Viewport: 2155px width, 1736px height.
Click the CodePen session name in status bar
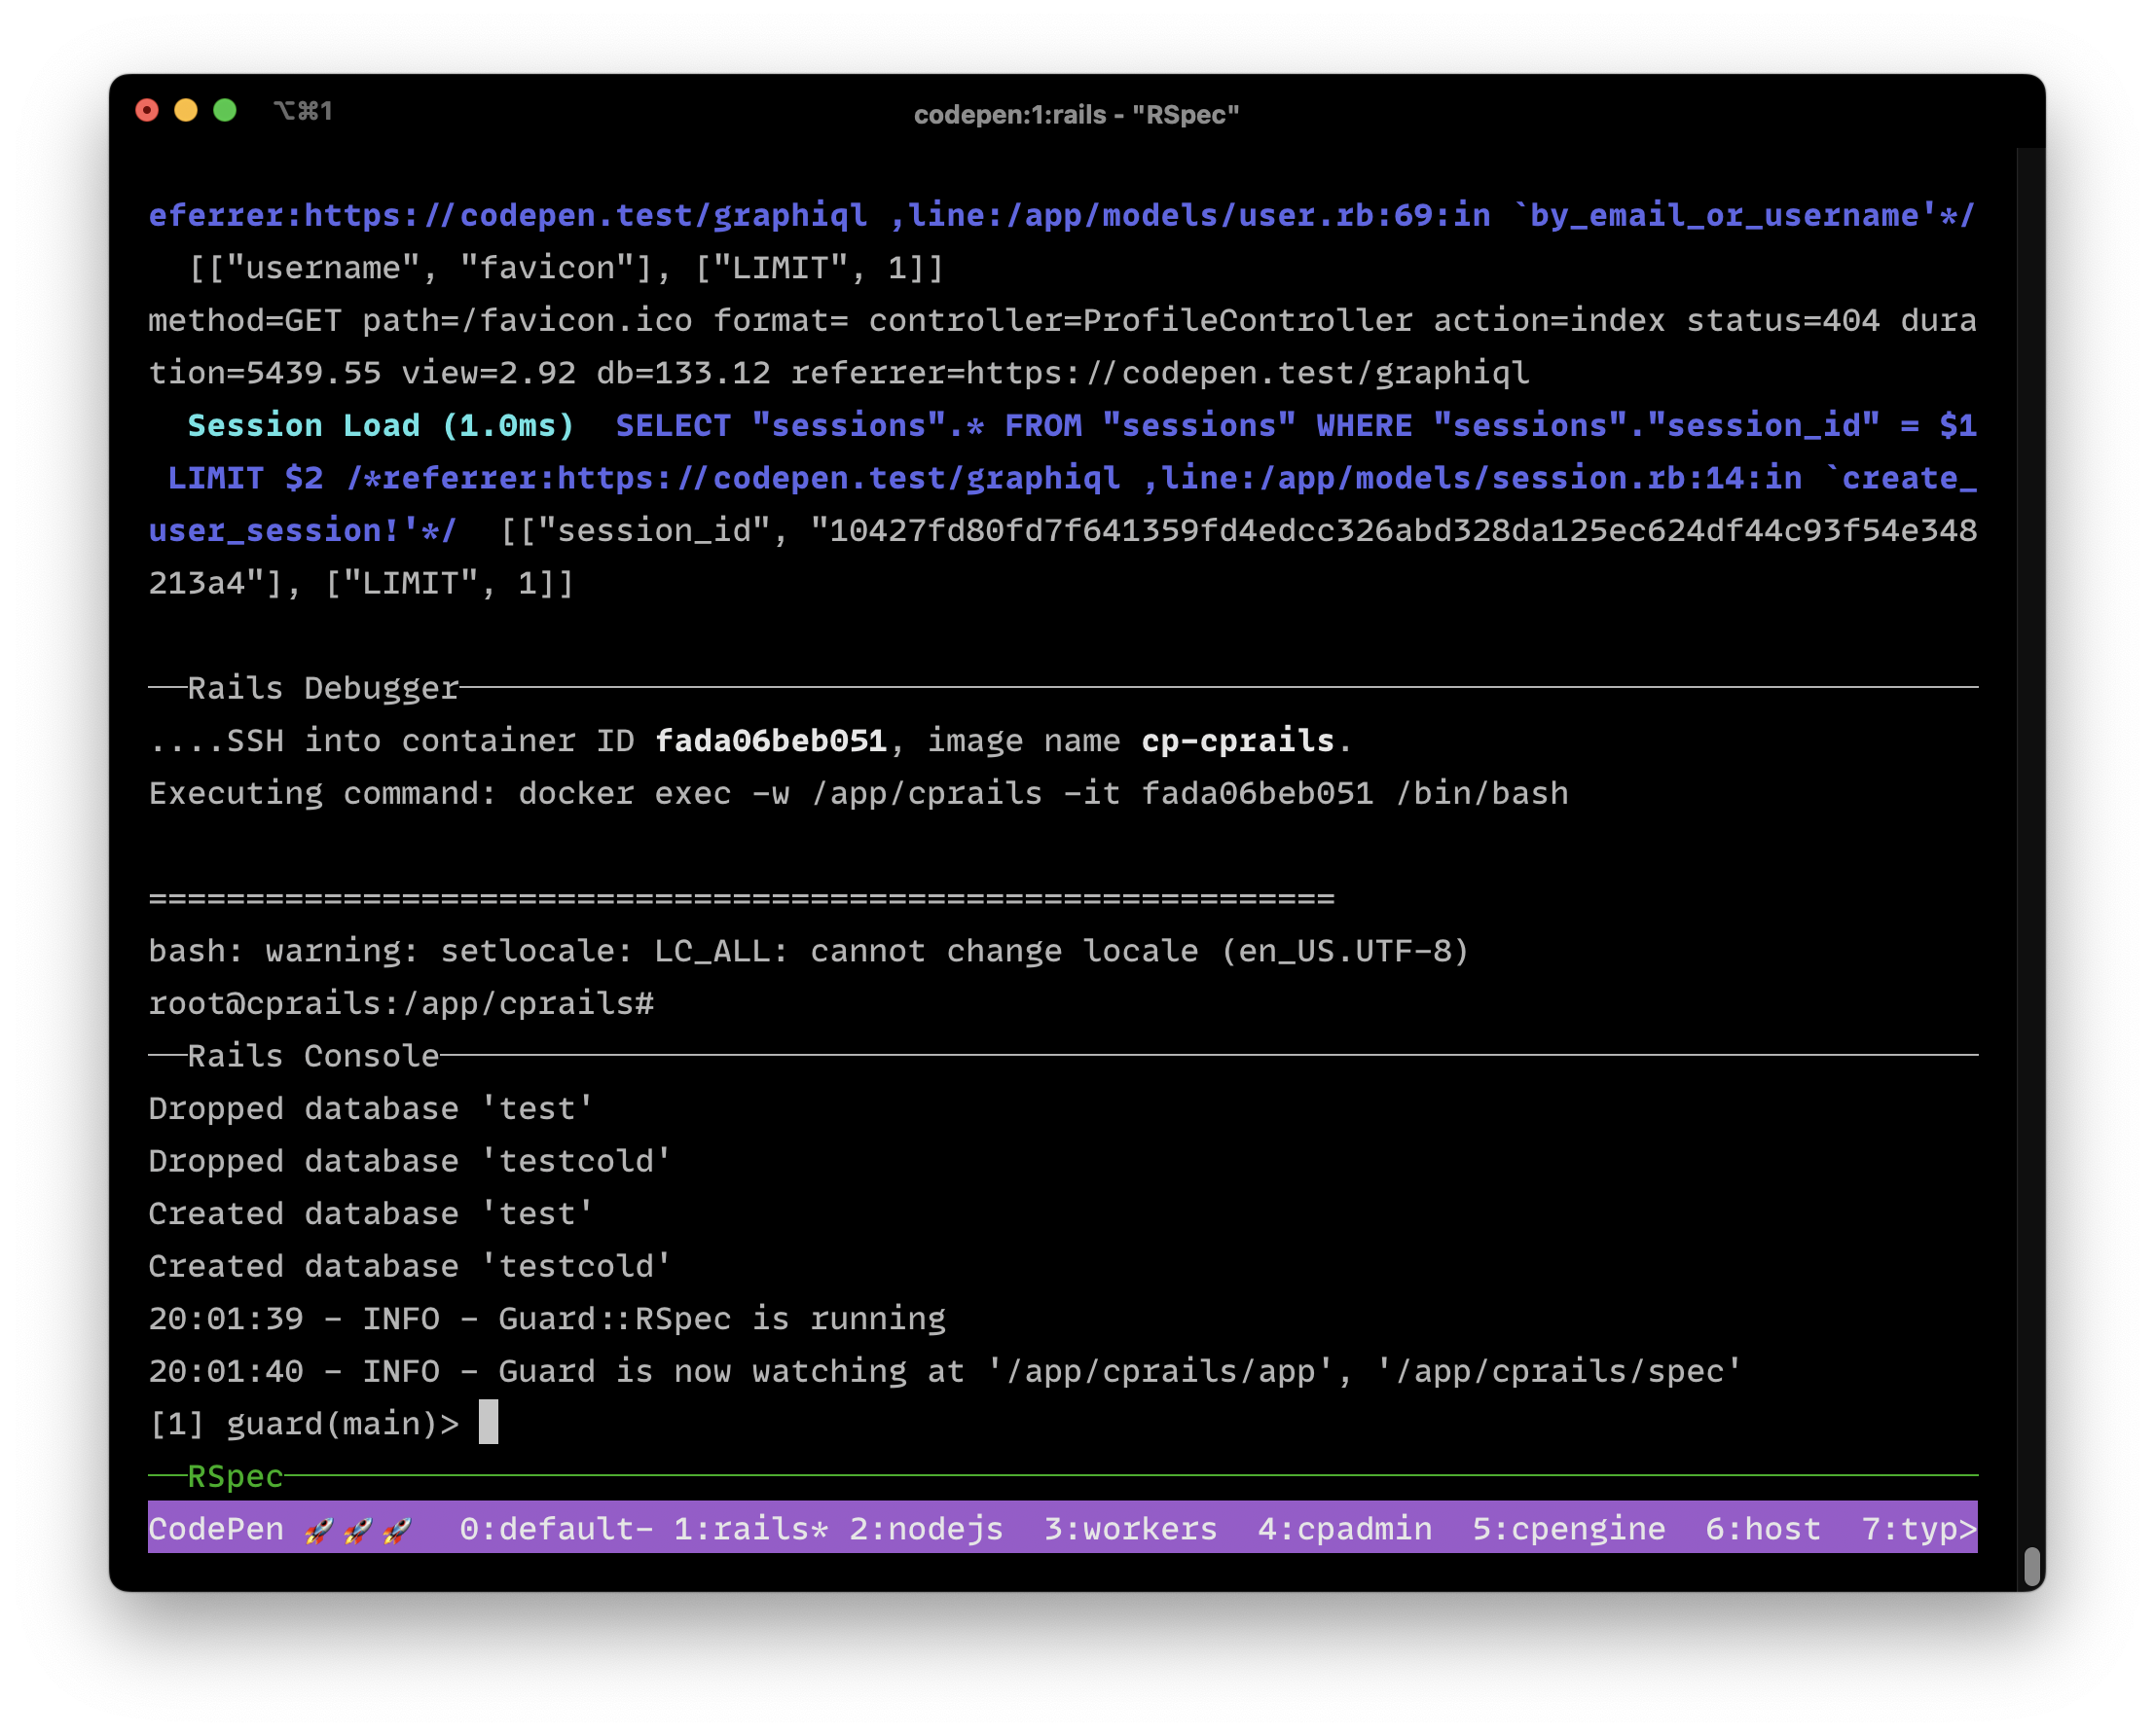click(x=215, y=1528)
